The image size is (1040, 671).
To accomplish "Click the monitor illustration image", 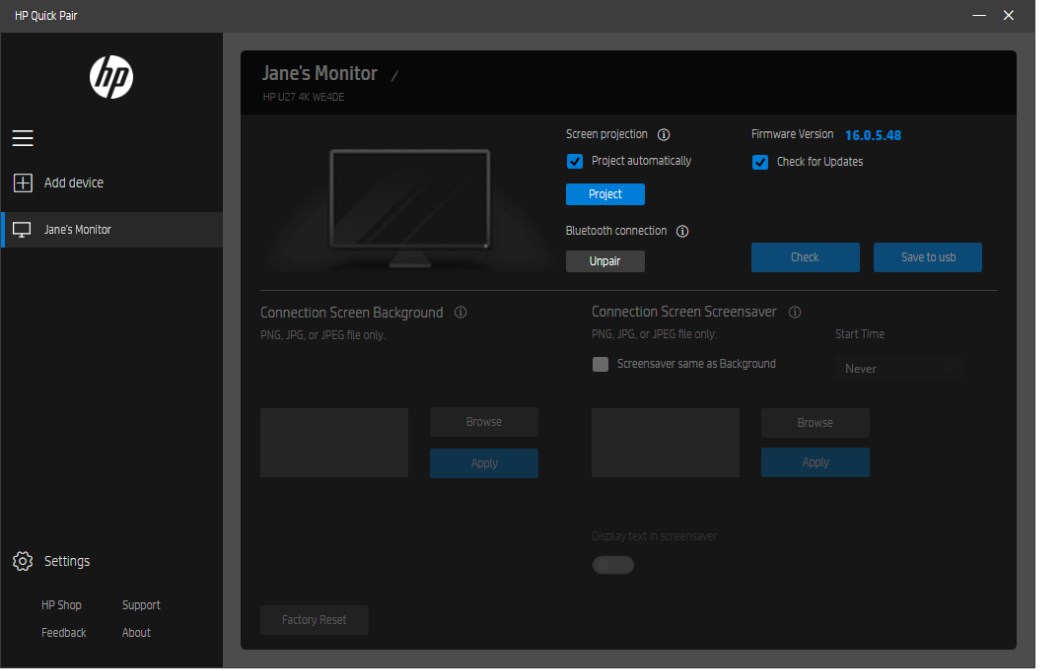I will [411, 209].
